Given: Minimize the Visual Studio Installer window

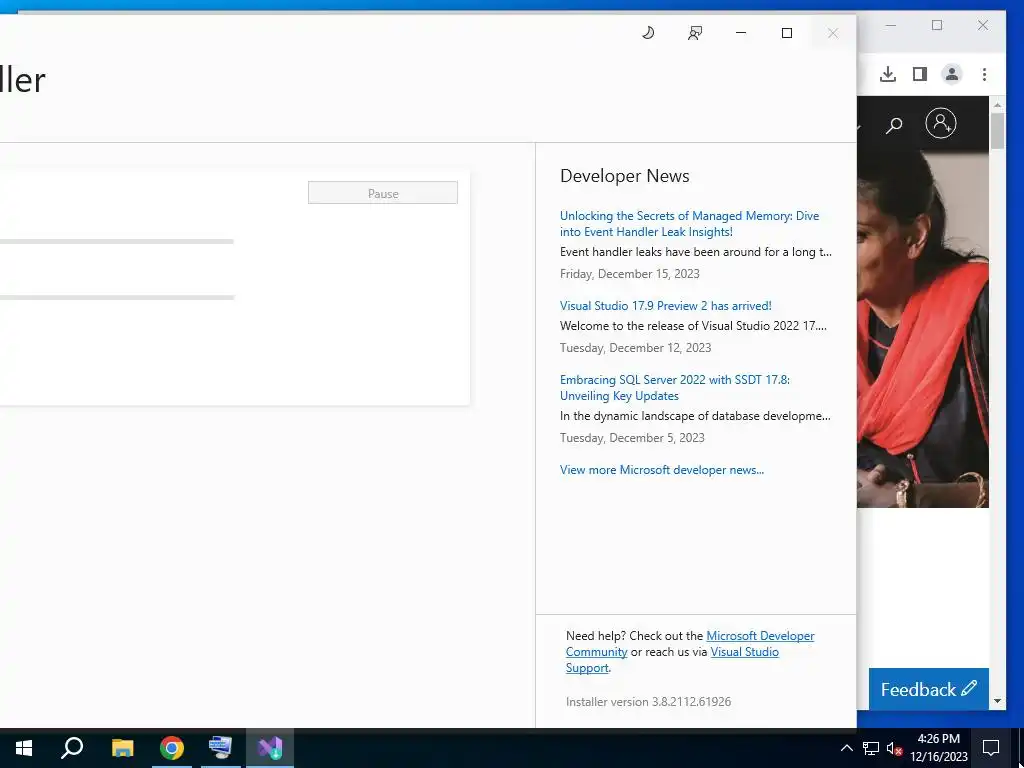Looking at the screenshot, I should pos(741,33).
